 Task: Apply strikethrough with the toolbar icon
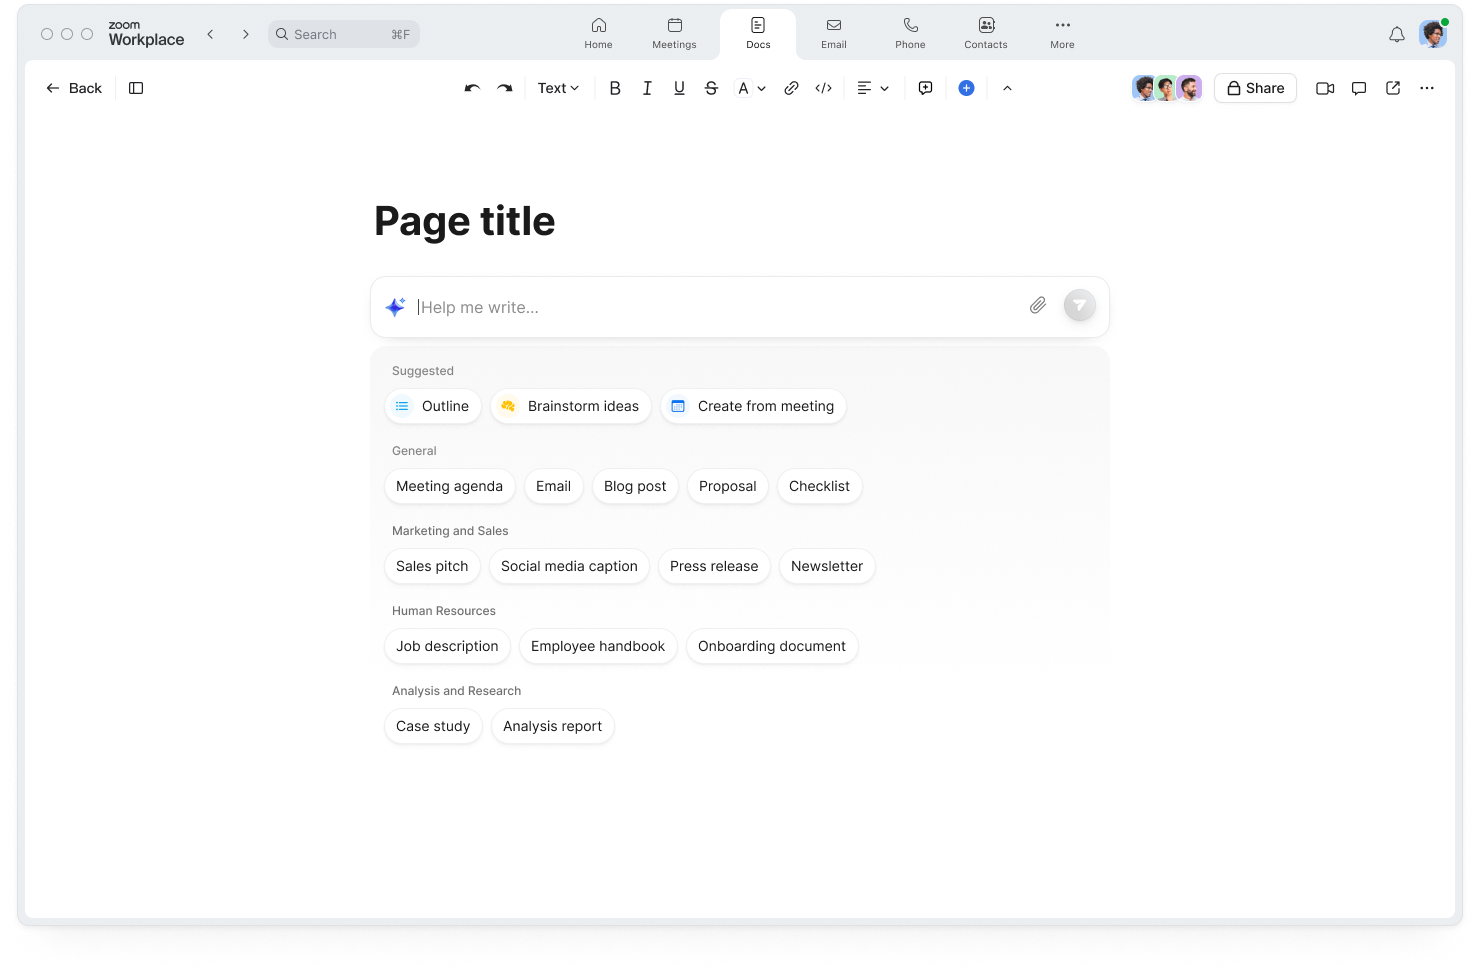point(711,88)
